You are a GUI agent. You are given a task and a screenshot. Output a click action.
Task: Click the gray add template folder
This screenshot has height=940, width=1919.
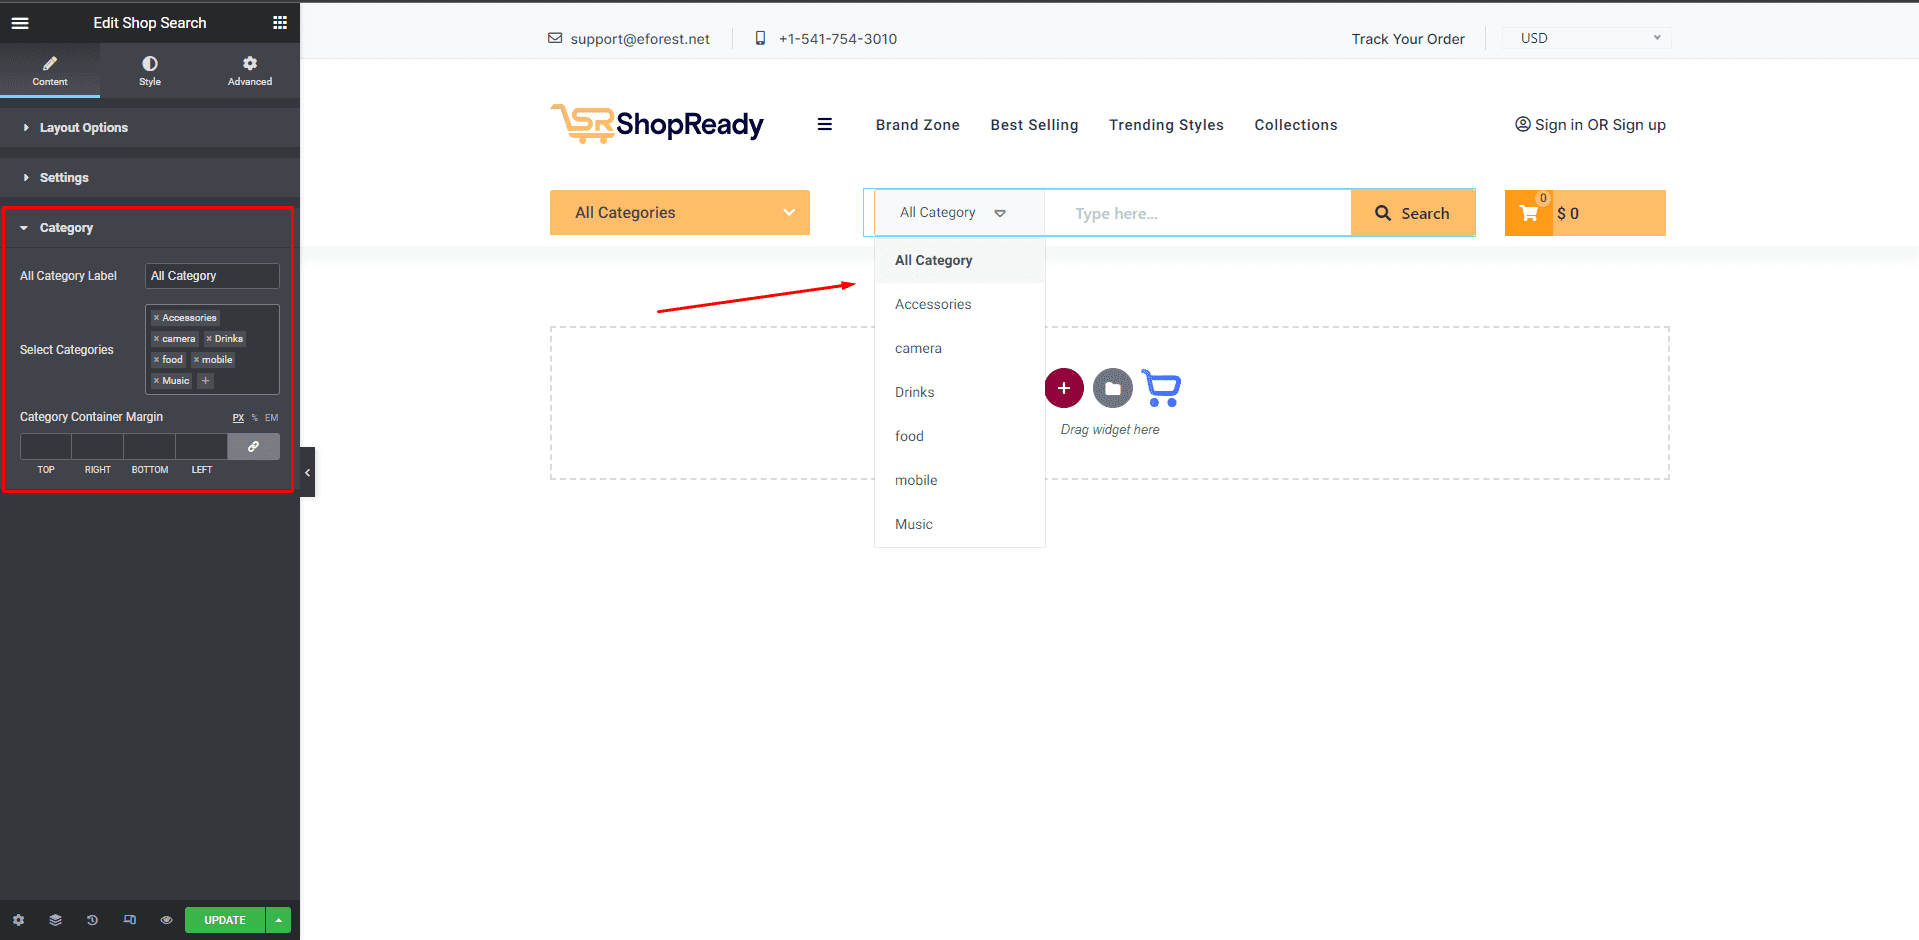tap(1112, 388)
